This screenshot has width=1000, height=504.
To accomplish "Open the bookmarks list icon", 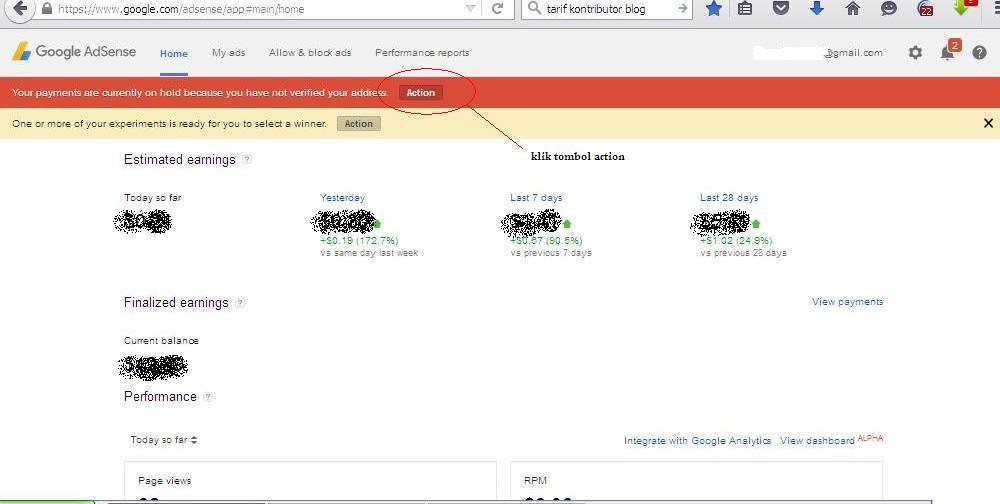I will (745, 8).
